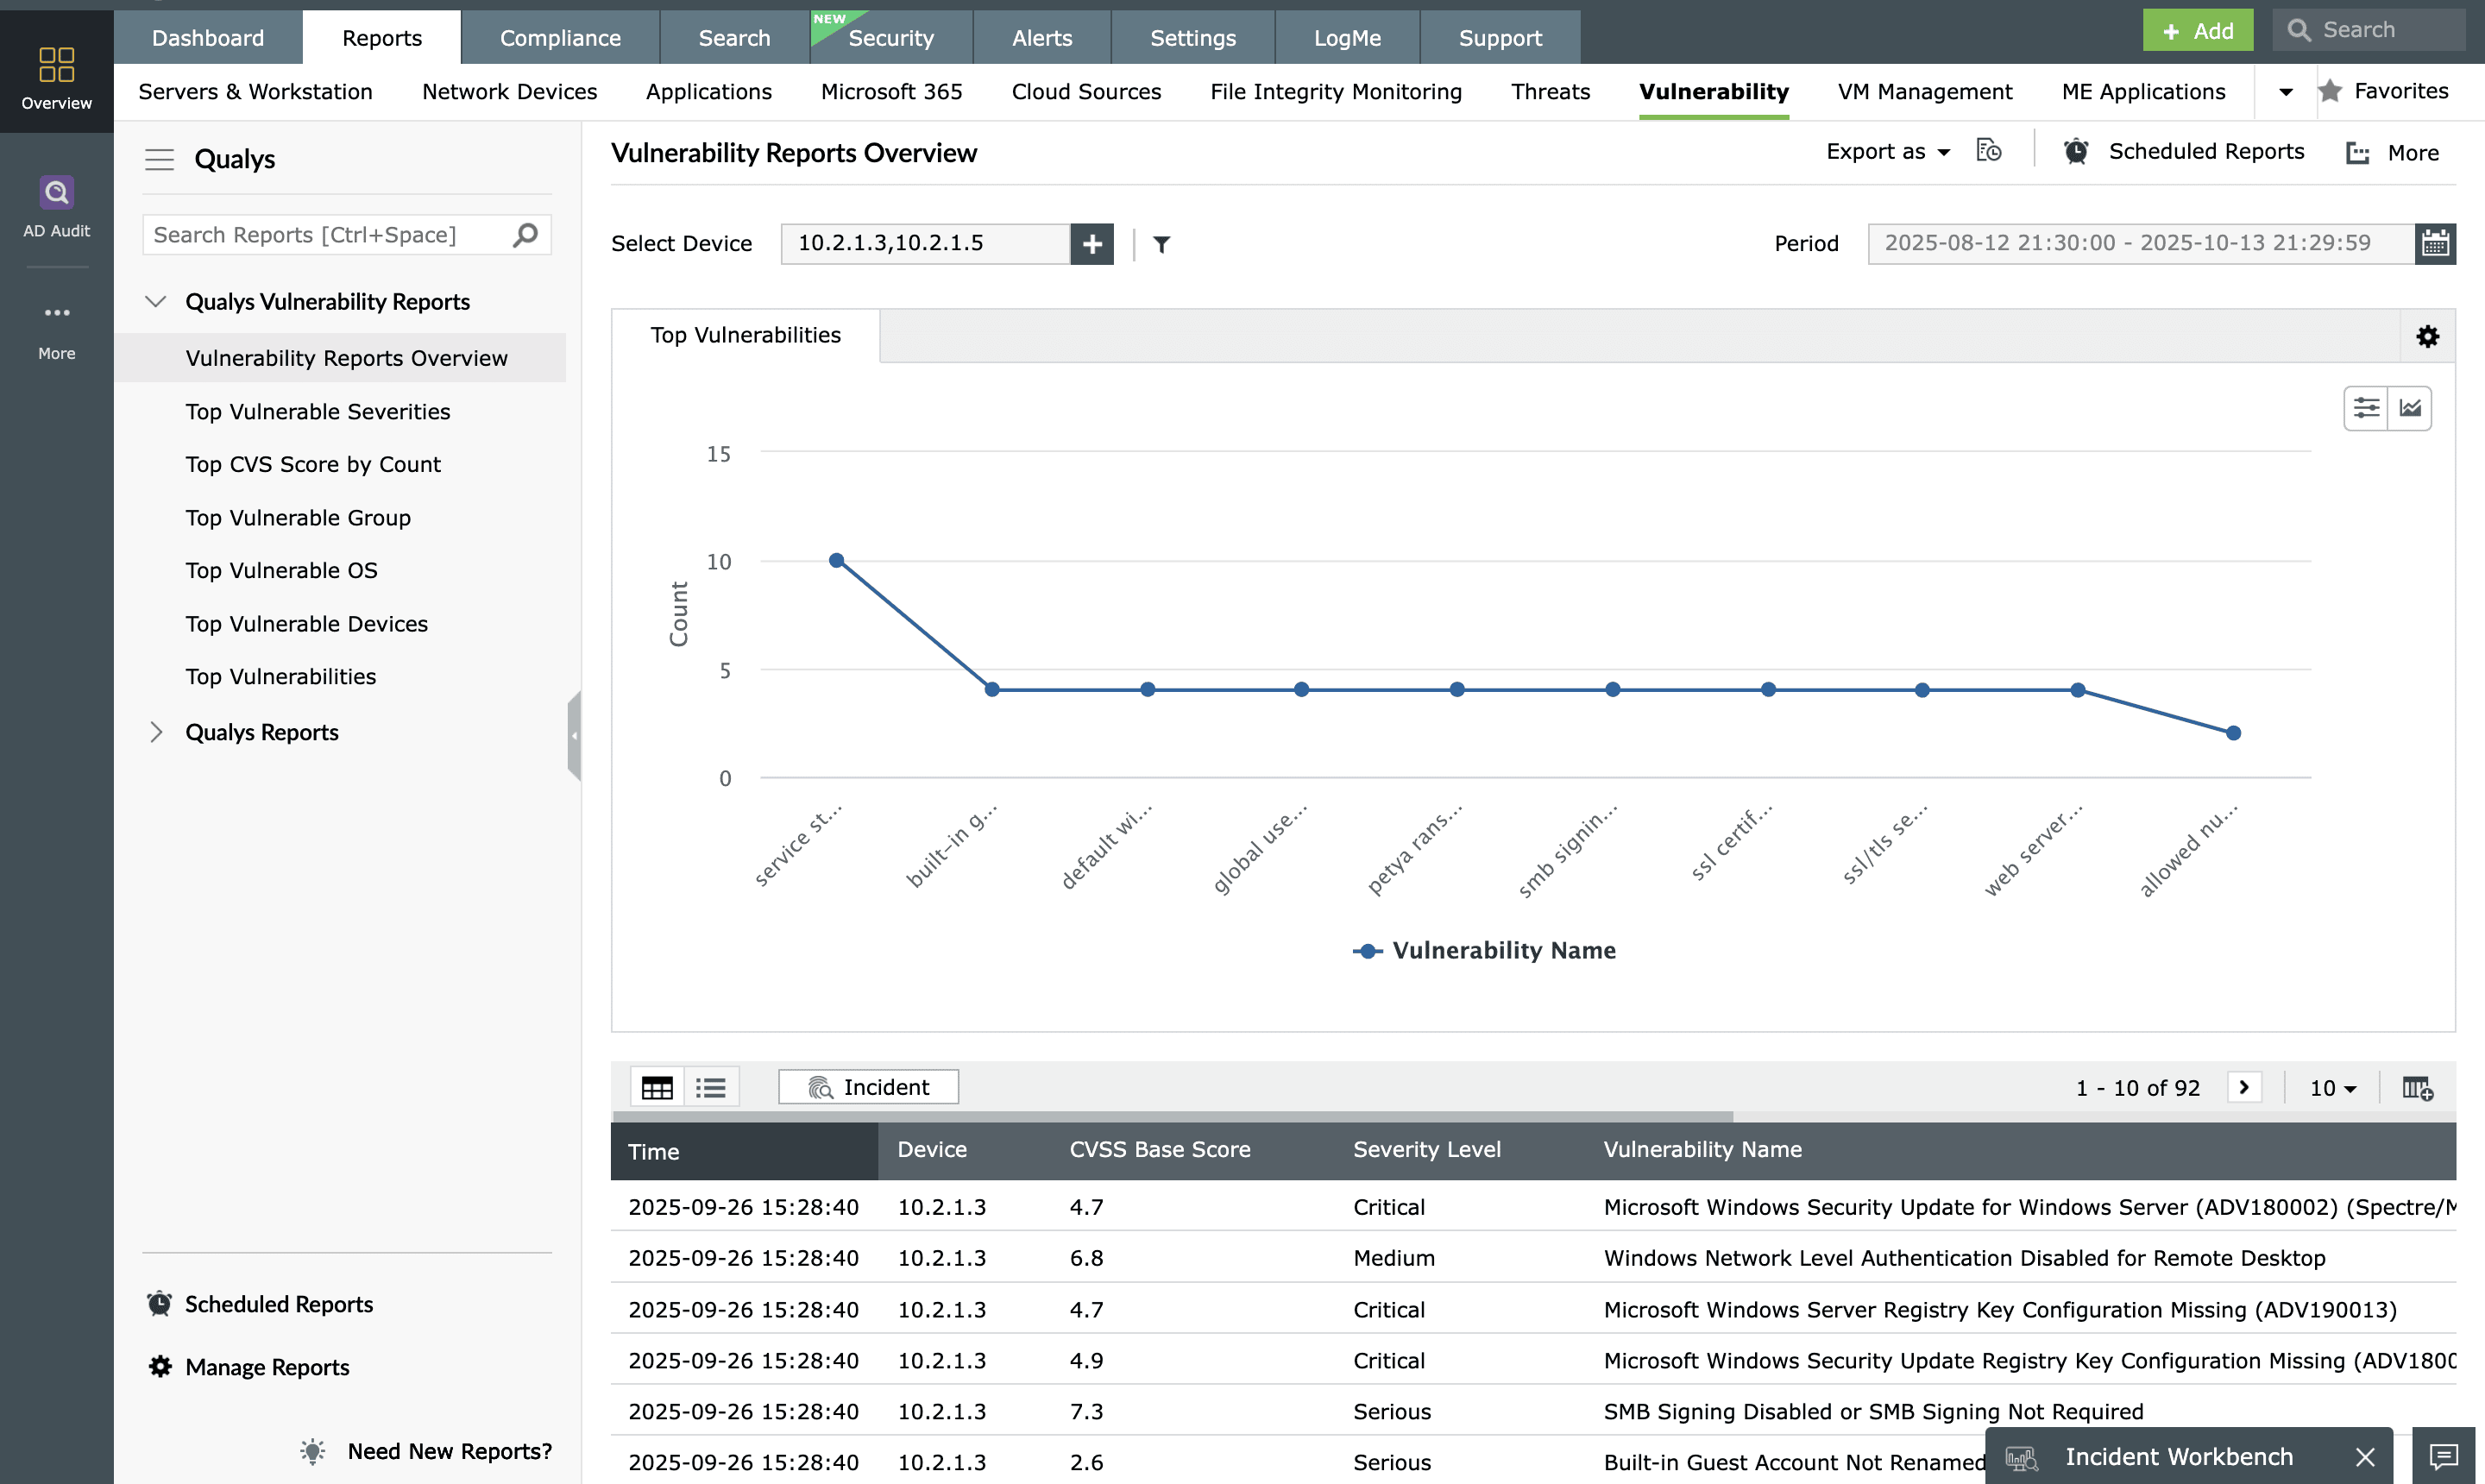Toggle the Qualys hamburger menu

point(159,159)
